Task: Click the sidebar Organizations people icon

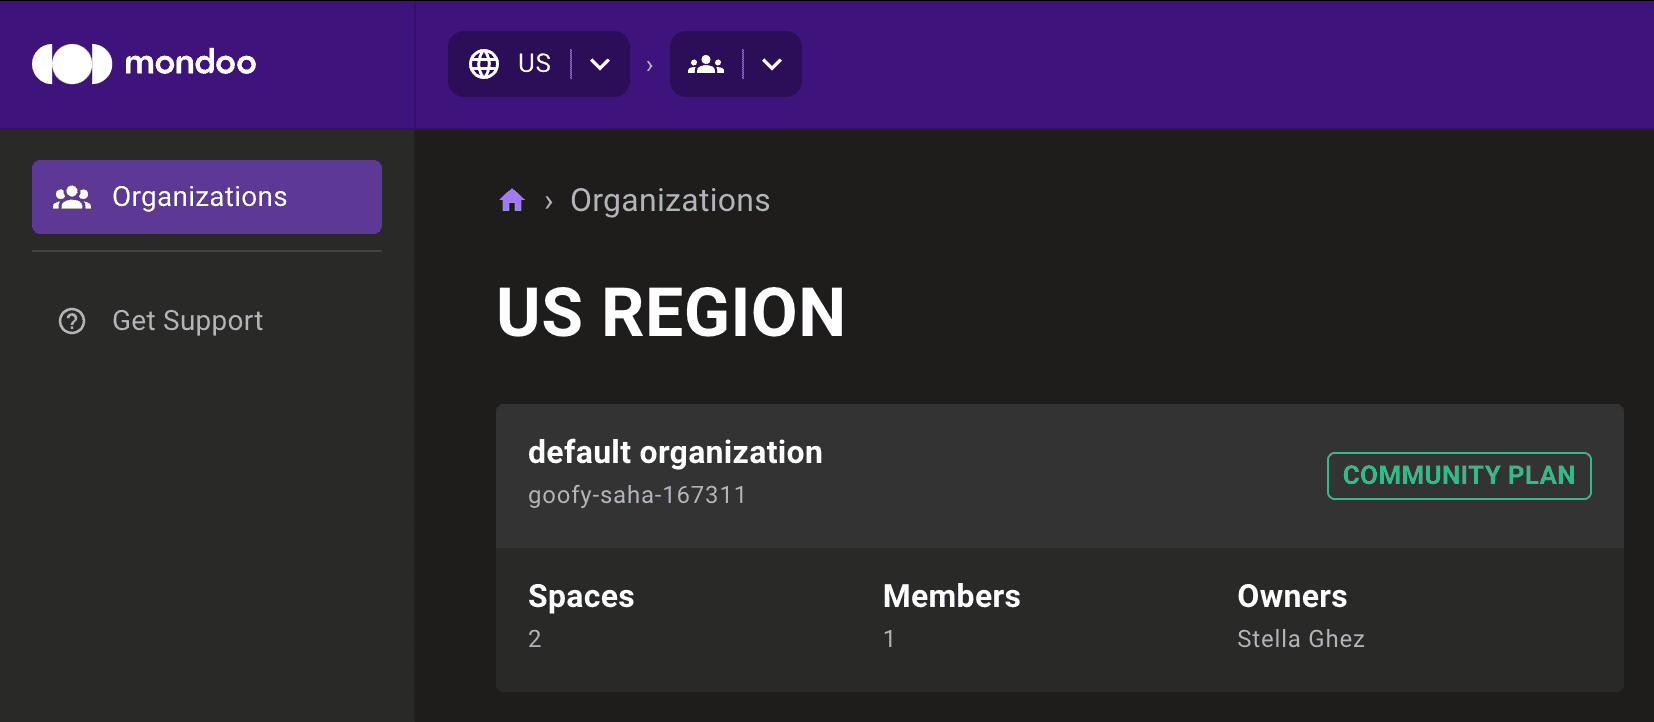Action: tap(72, 197)
